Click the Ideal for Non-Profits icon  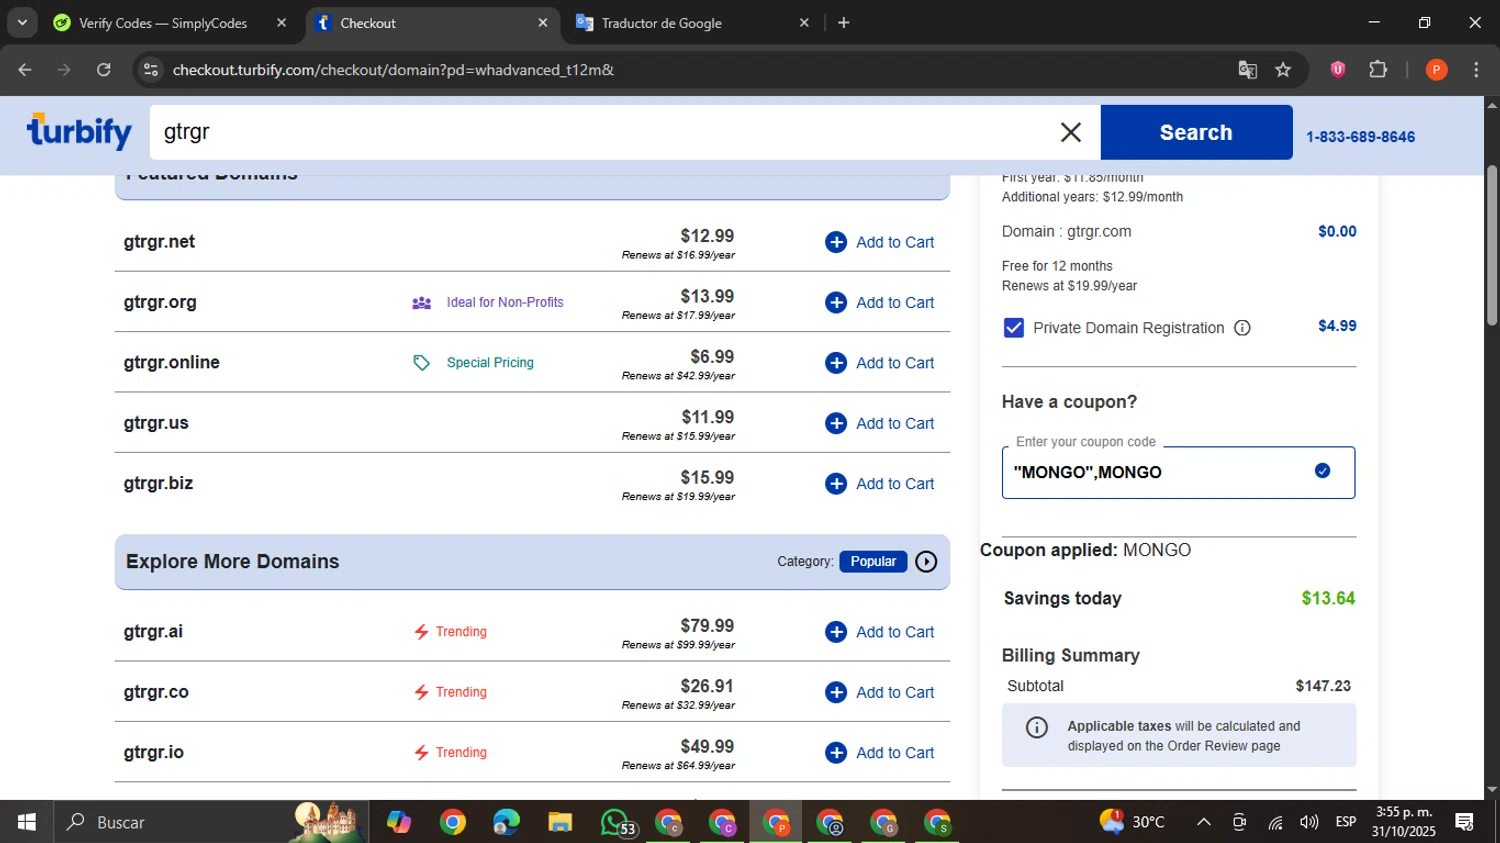pos(422,303)
